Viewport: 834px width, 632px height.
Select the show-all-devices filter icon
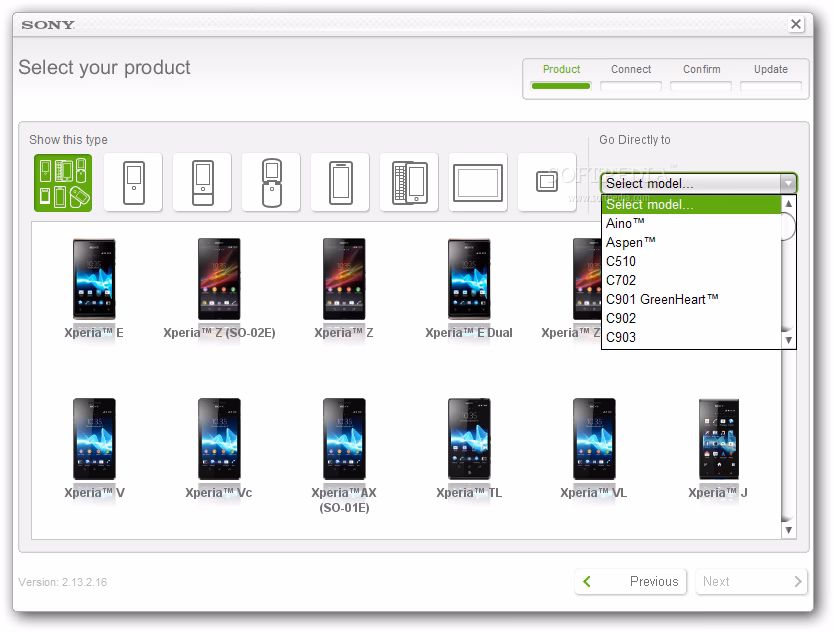(x=63, y=182)
